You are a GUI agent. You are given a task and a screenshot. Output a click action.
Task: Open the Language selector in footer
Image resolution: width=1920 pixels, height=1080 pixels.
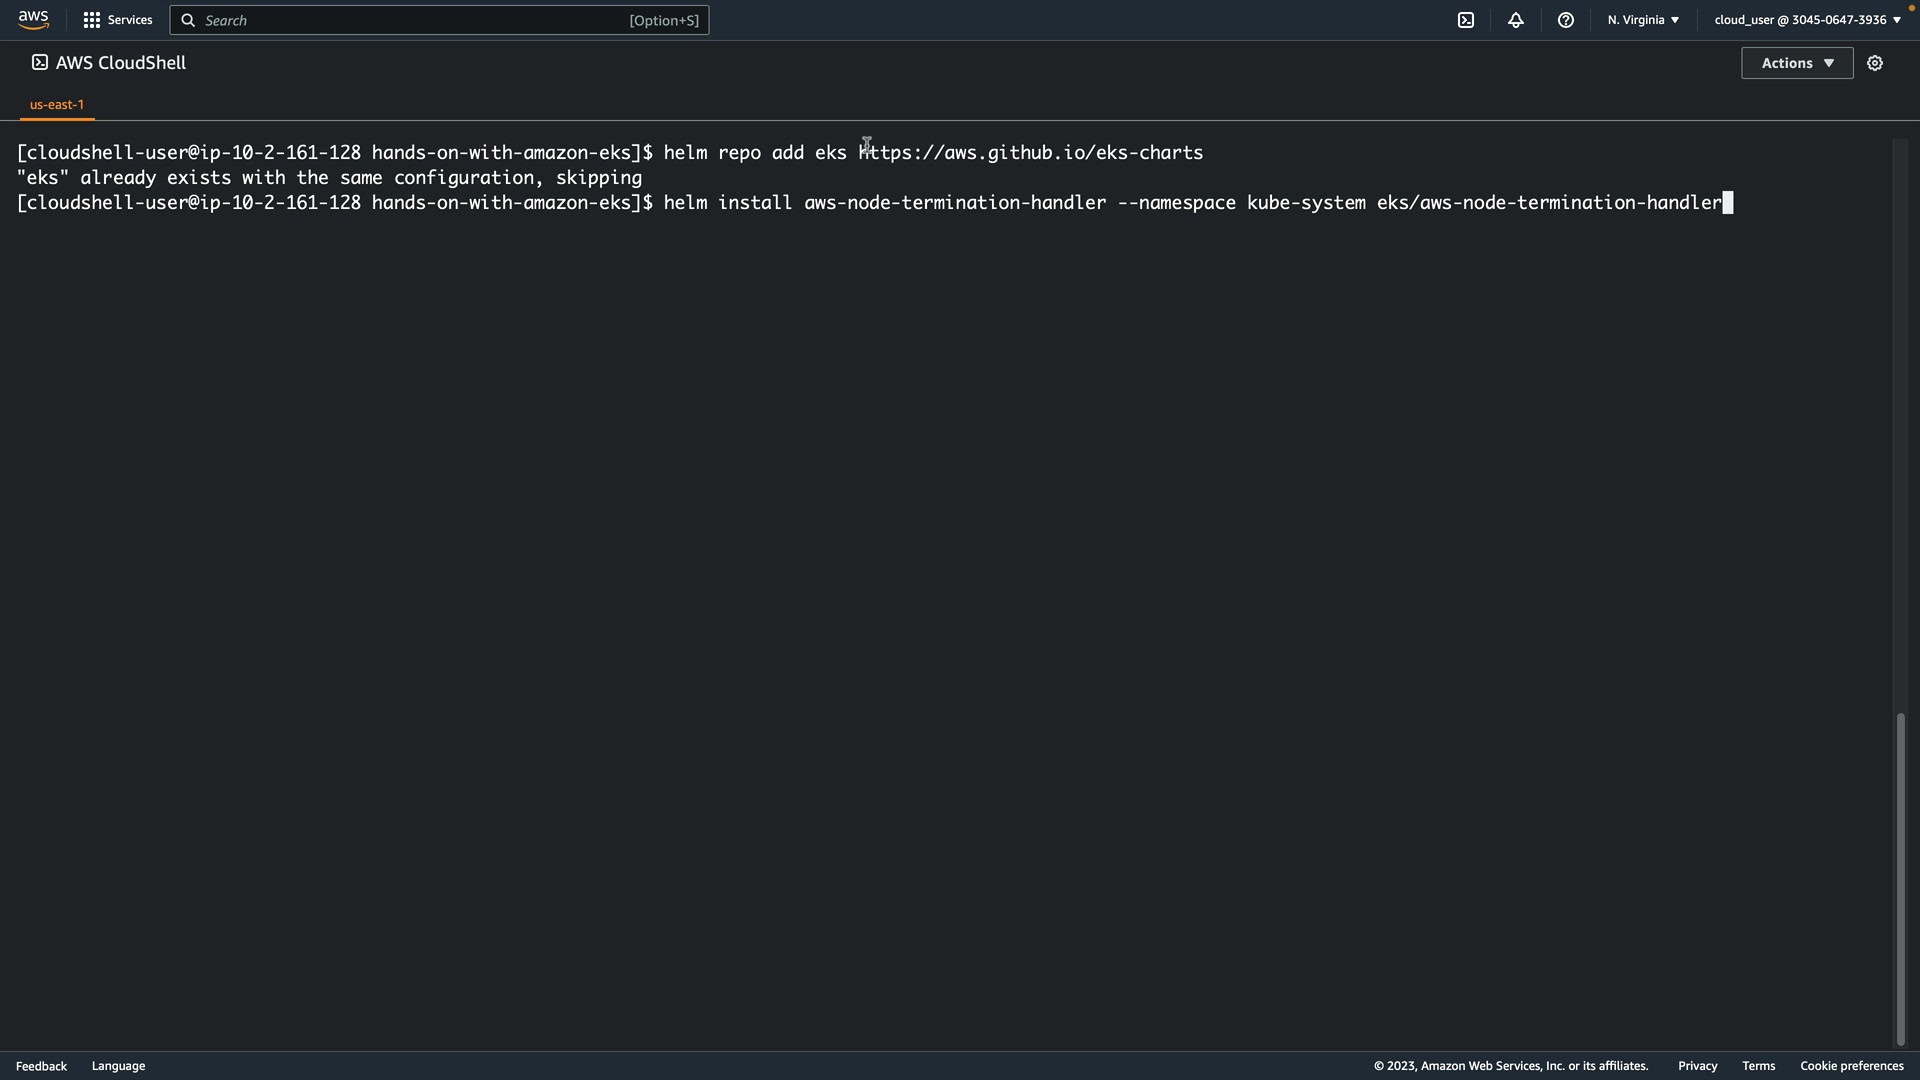[118, 1066]
